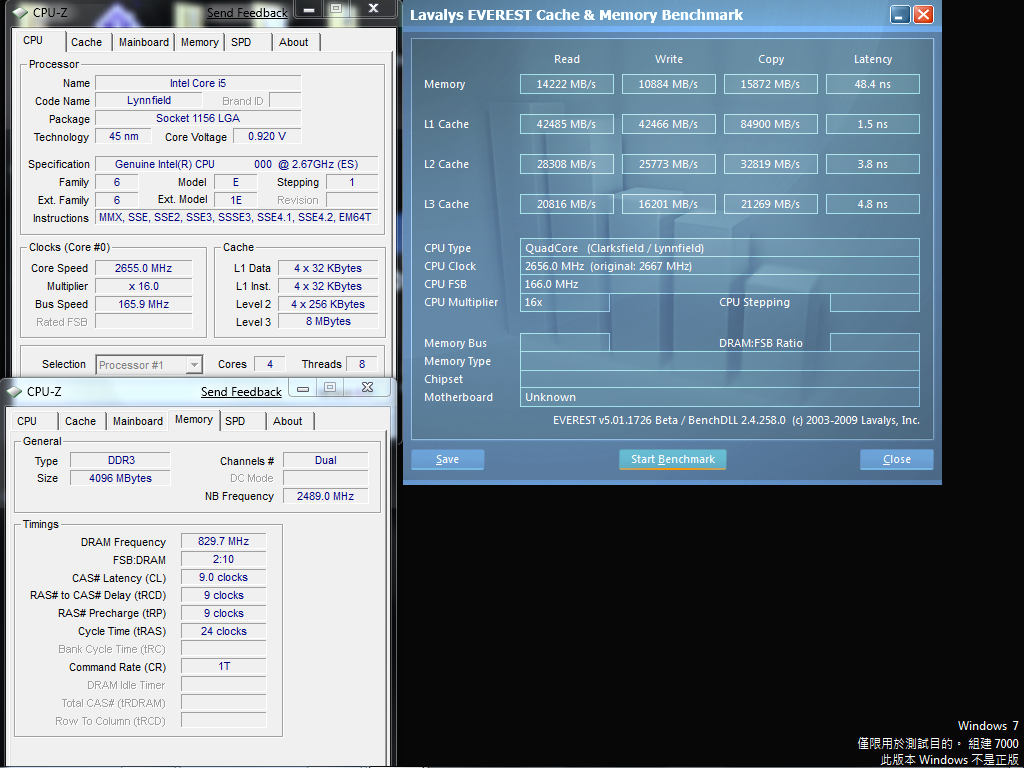The width and height of the screenshot is (1024, 768).
Task: Click the Start Benchmark button
Action: 673,460
